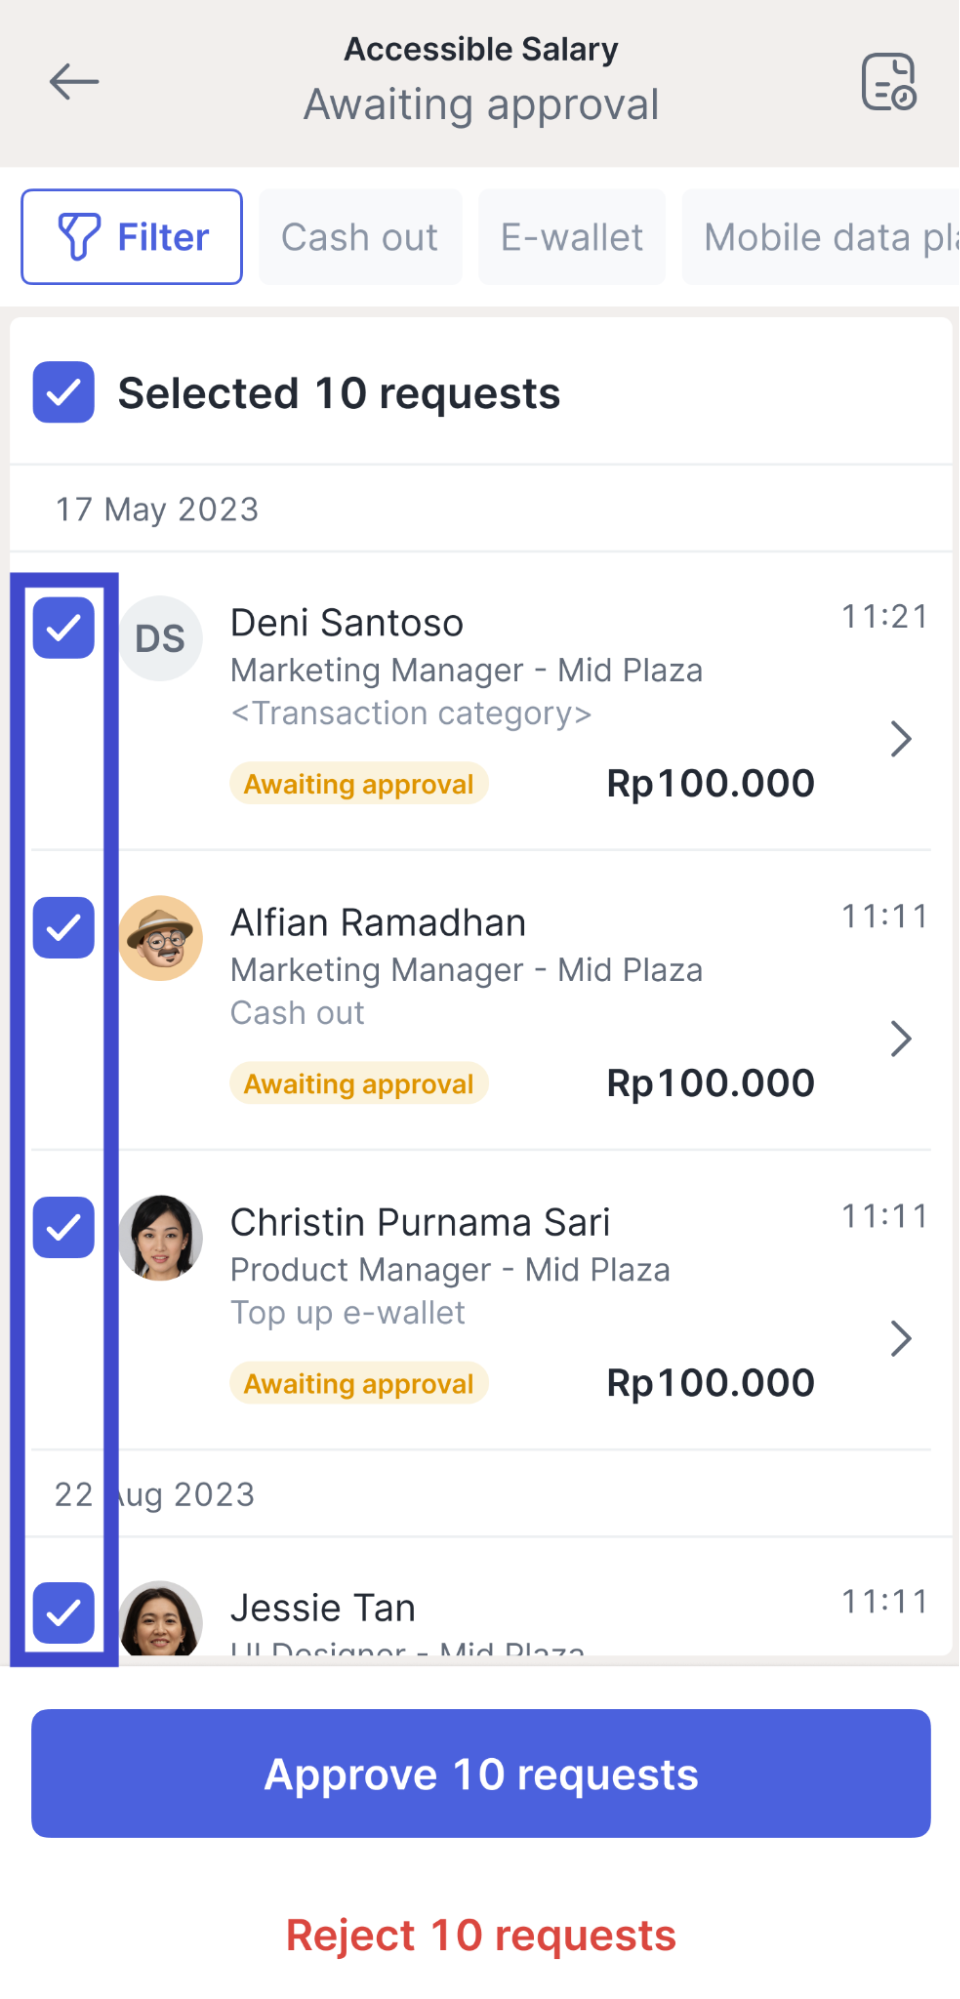Open the request history document icon

pyautogui.click(x=888, y=82)
